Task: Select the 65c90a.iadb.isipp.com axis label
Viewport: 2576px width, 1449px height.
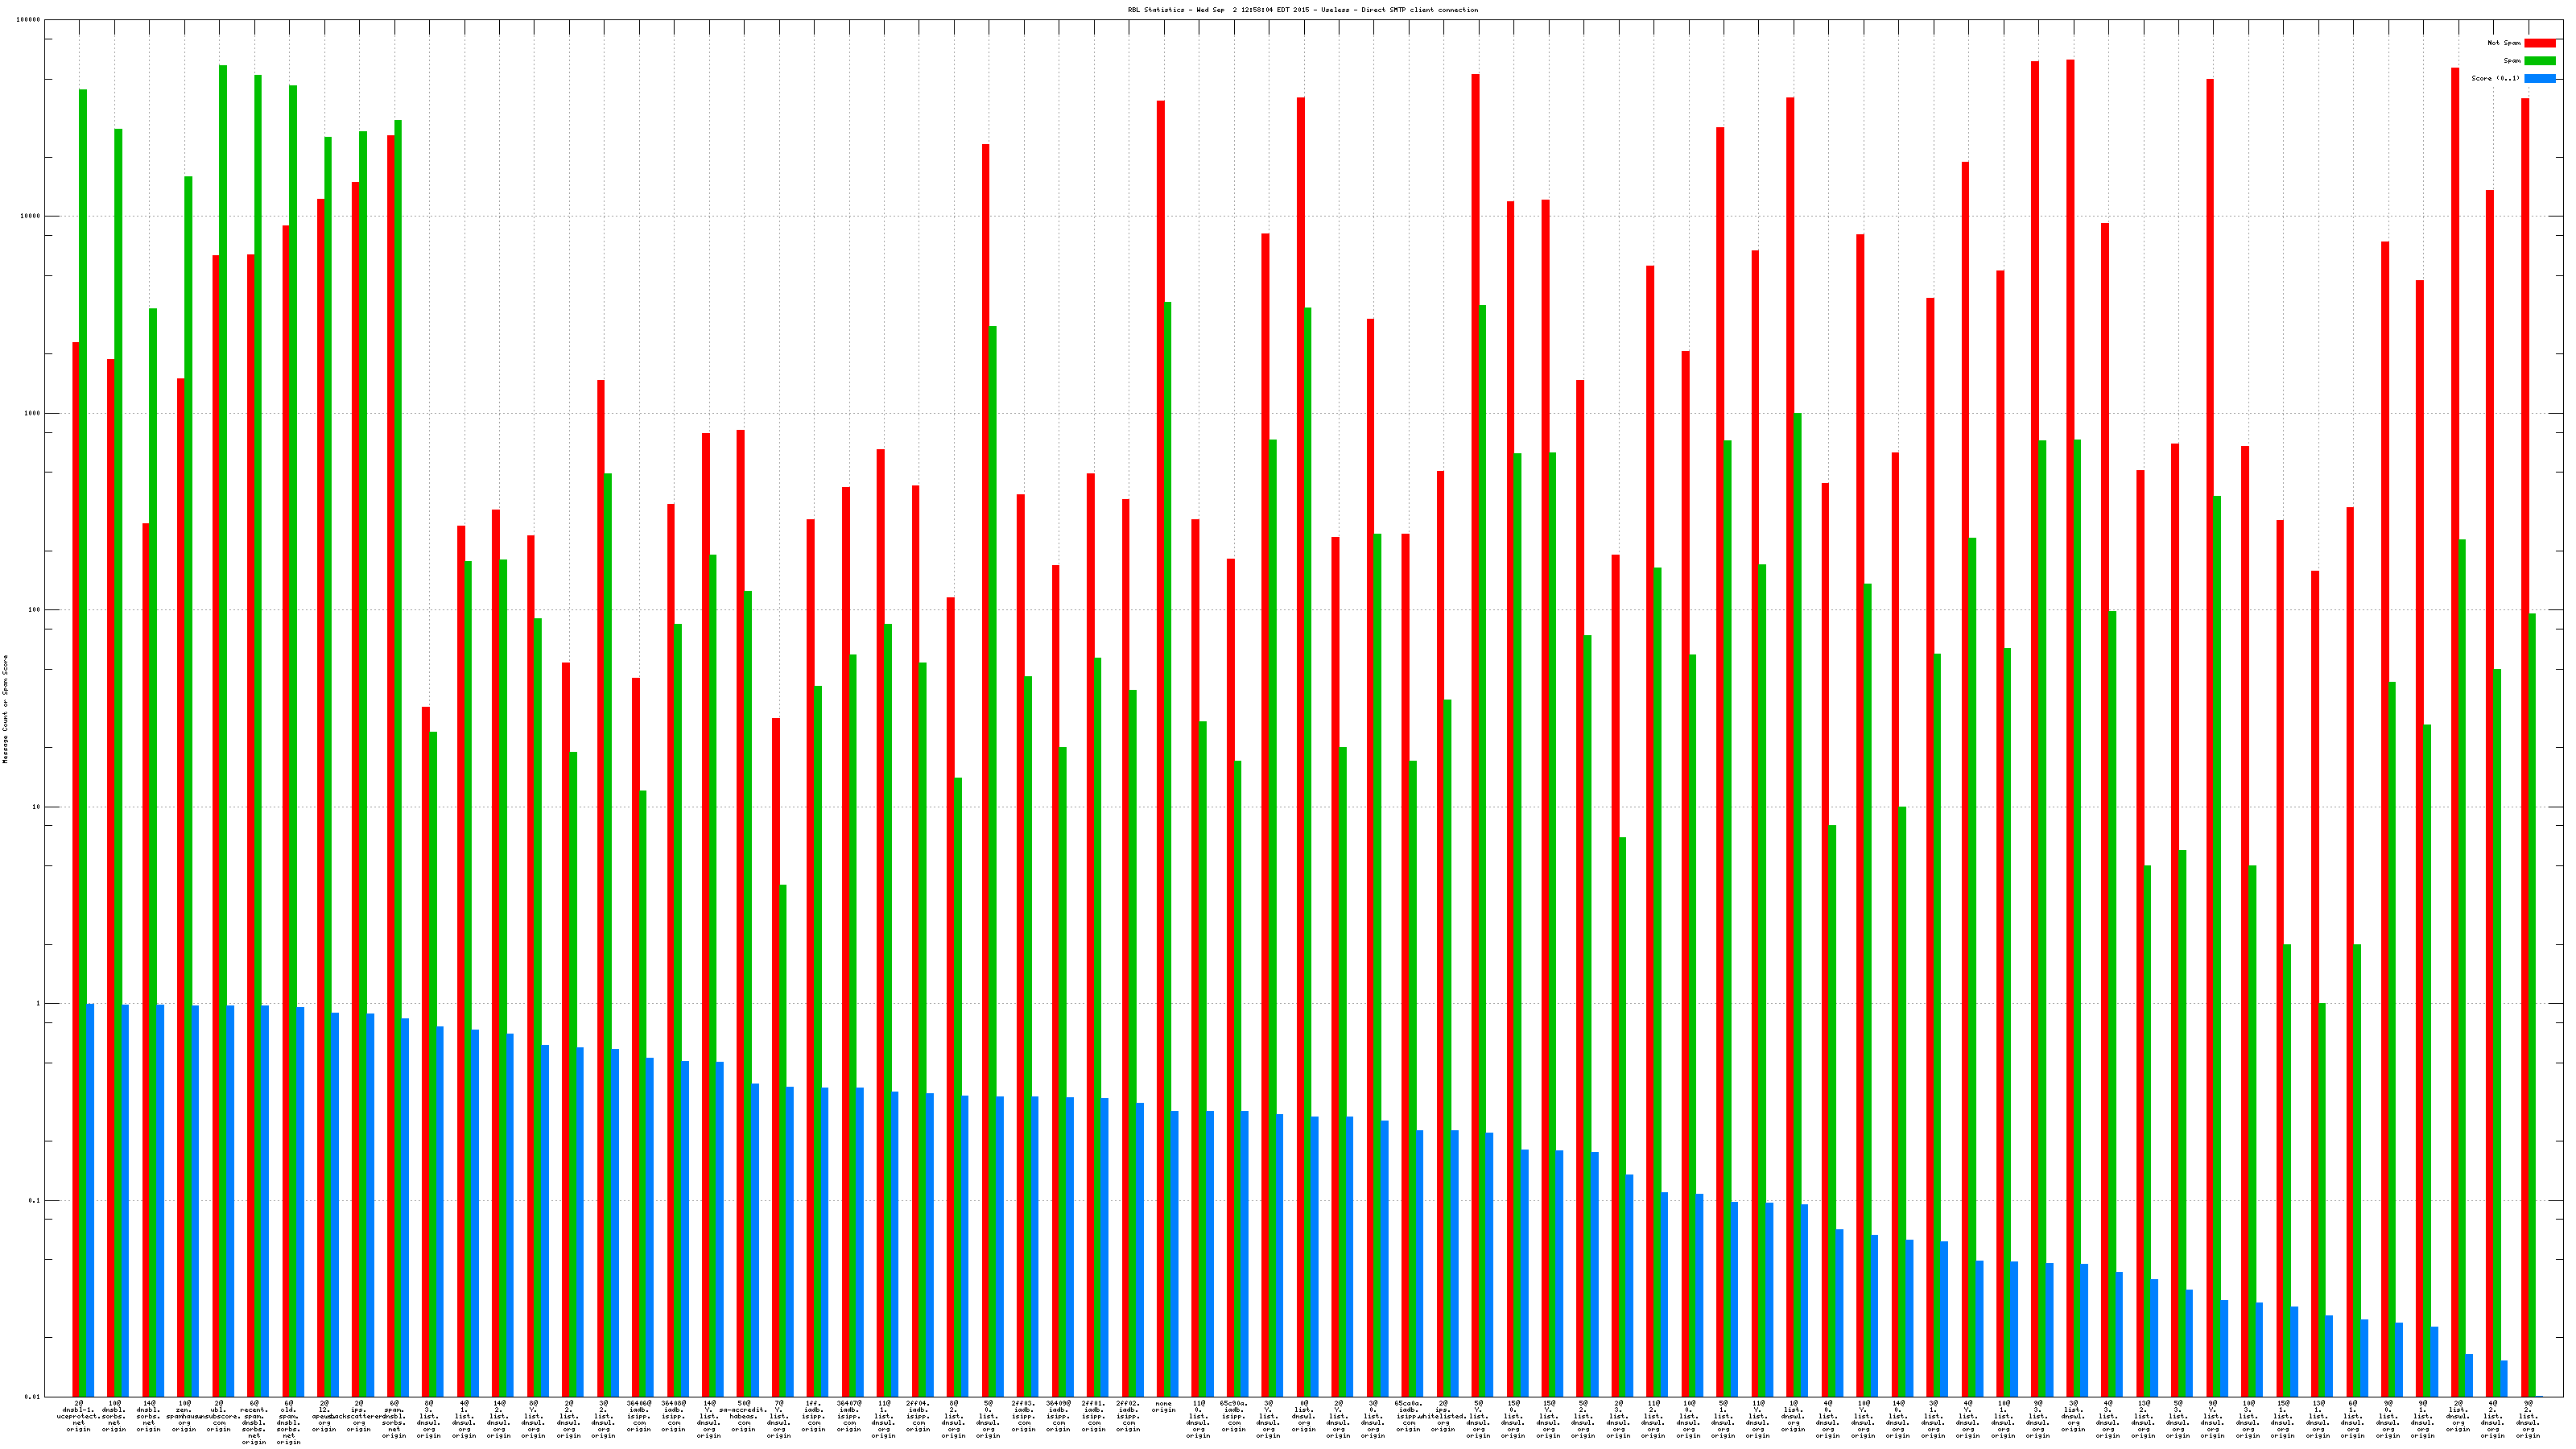Action: pyautogui.click(x=1233, y=1417)
